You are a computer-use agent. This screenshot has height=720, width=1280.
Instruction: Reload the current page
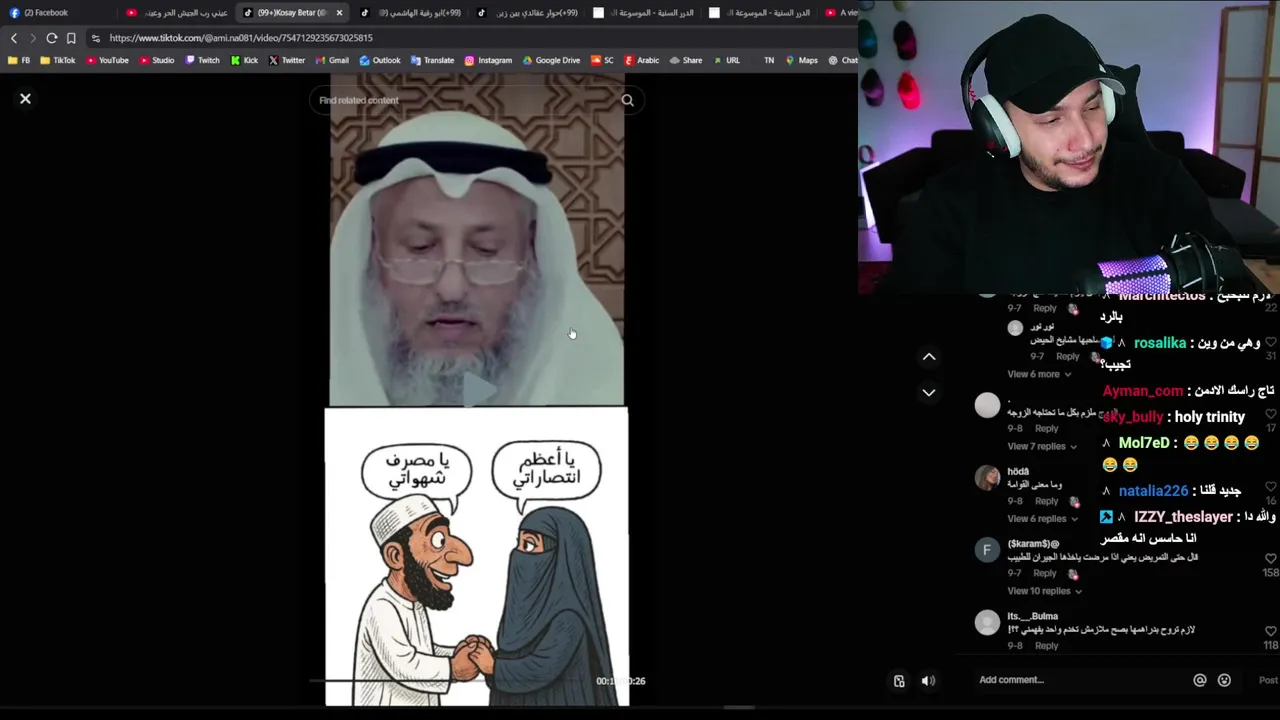tap(52, 38)
